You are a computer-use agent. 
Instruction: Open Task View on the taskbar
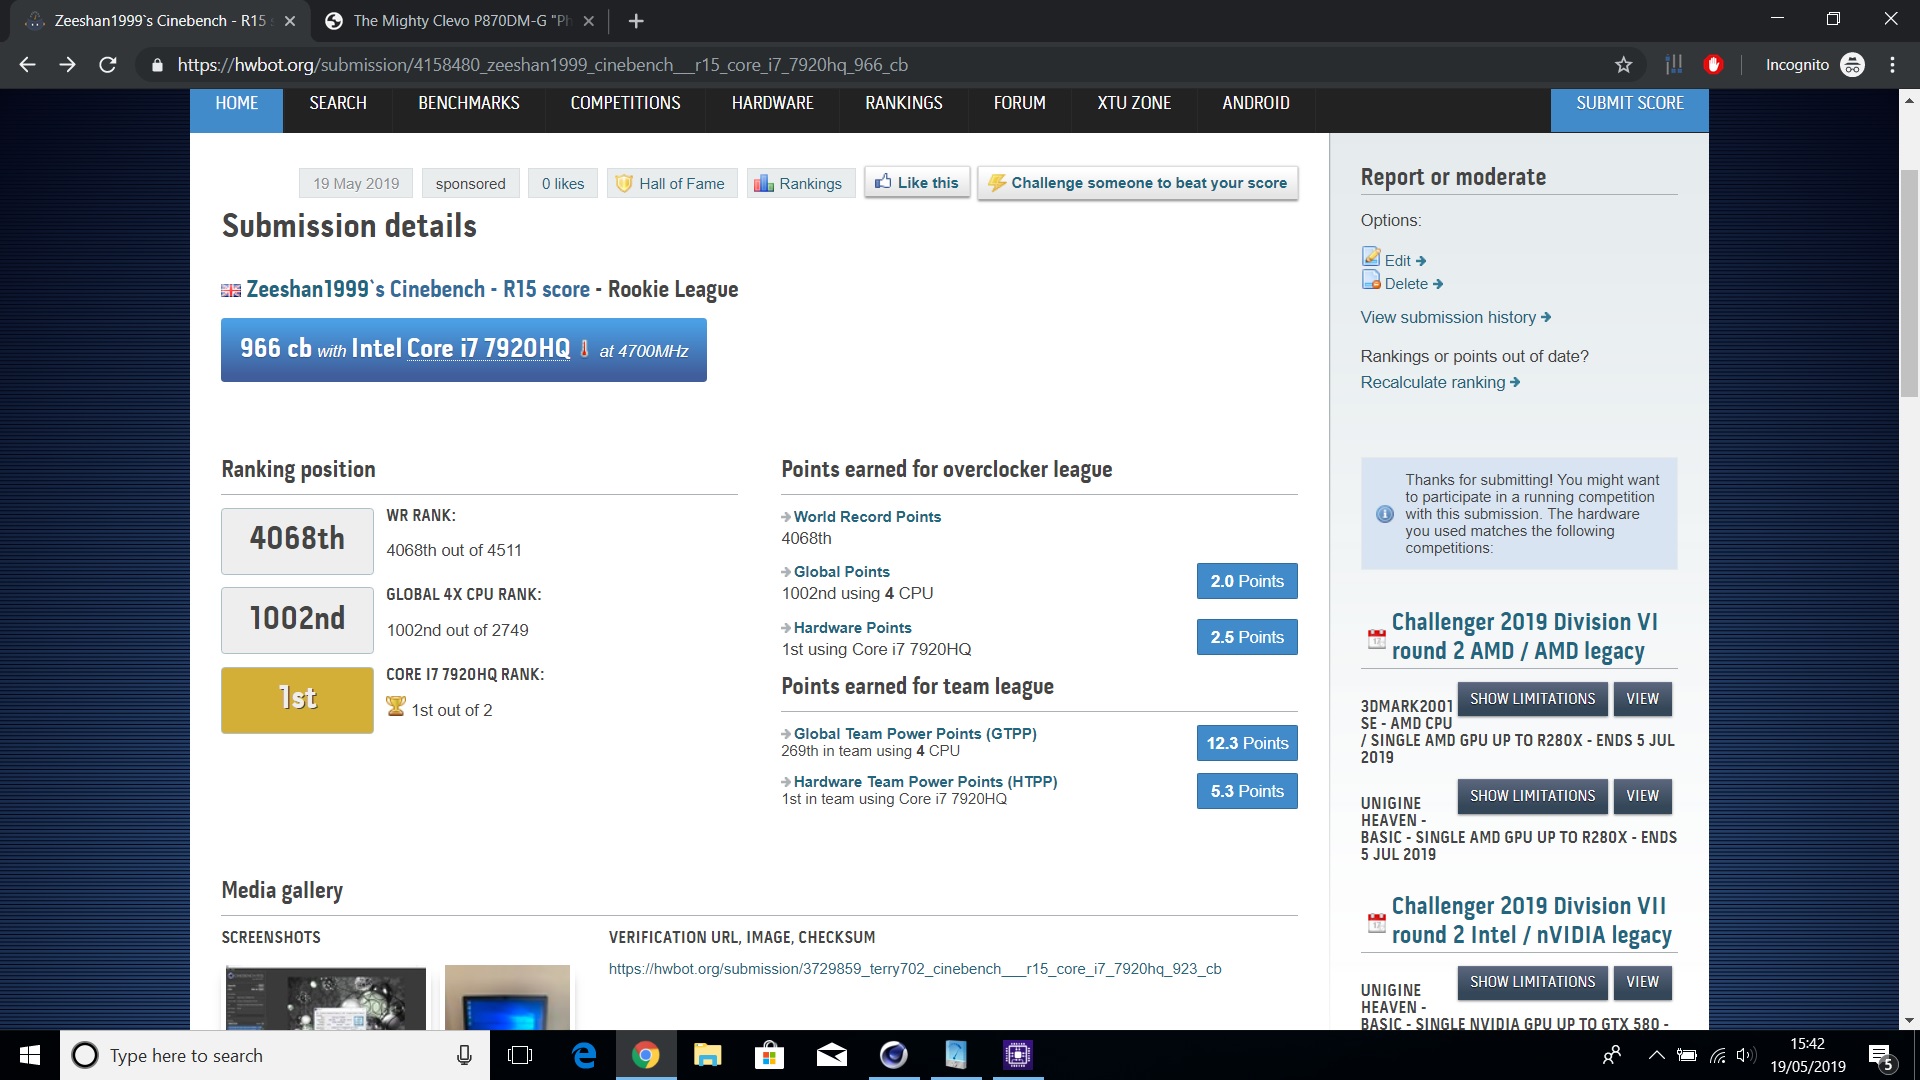(520, 1055)
